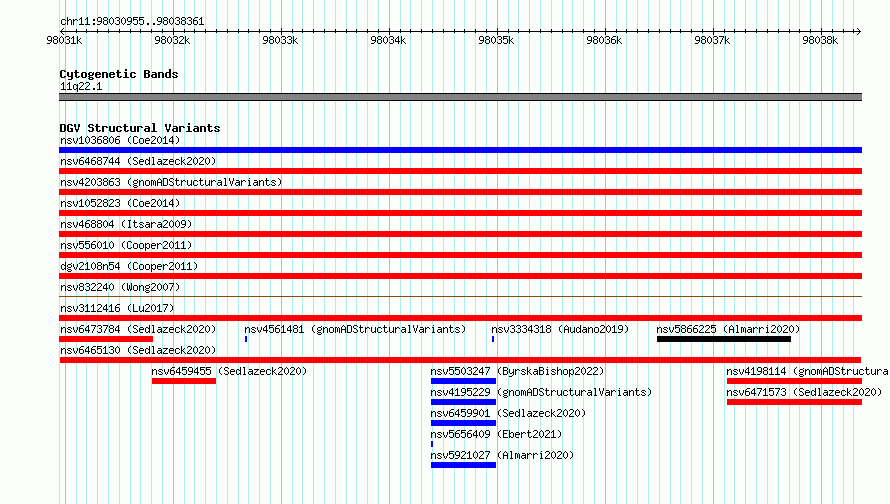Image resolution: width=890 pixels, height=504 pixels.
Task: Select the short red nsv6459455 bar
Action: coord(184,381)
